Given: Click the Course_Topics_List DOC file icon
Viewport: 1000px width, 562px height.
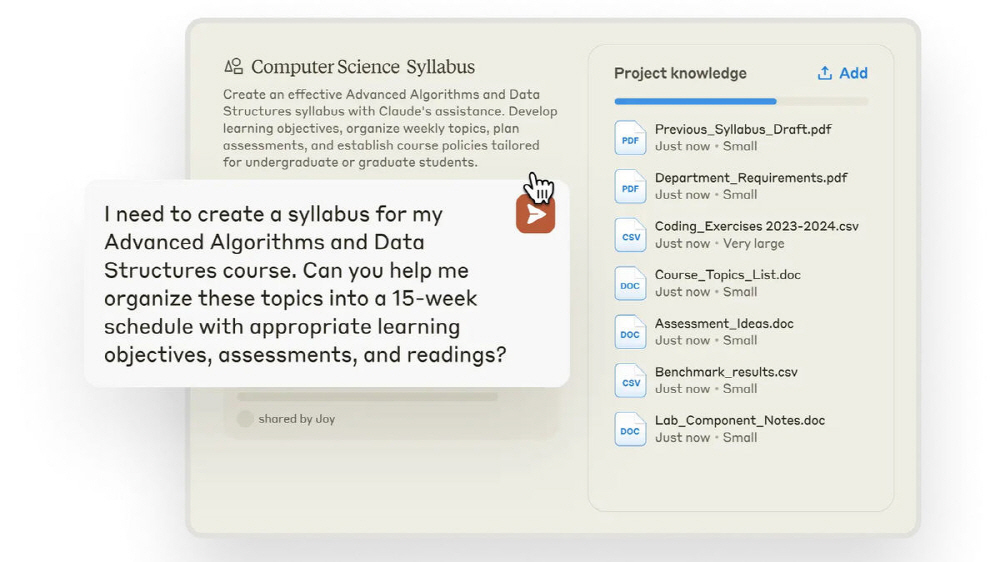Looking at the screenshot, I should pos(630,283).
